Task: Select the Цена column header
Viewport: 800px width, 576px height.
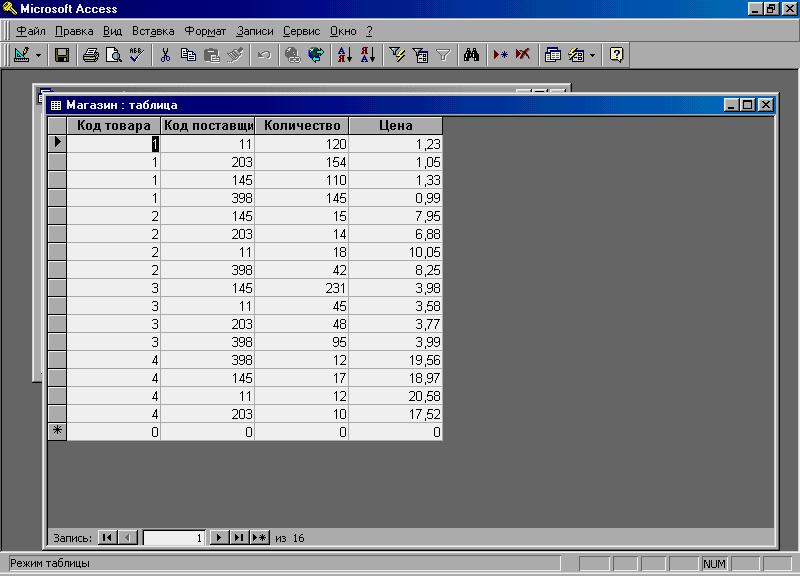Action: [395, 126]
